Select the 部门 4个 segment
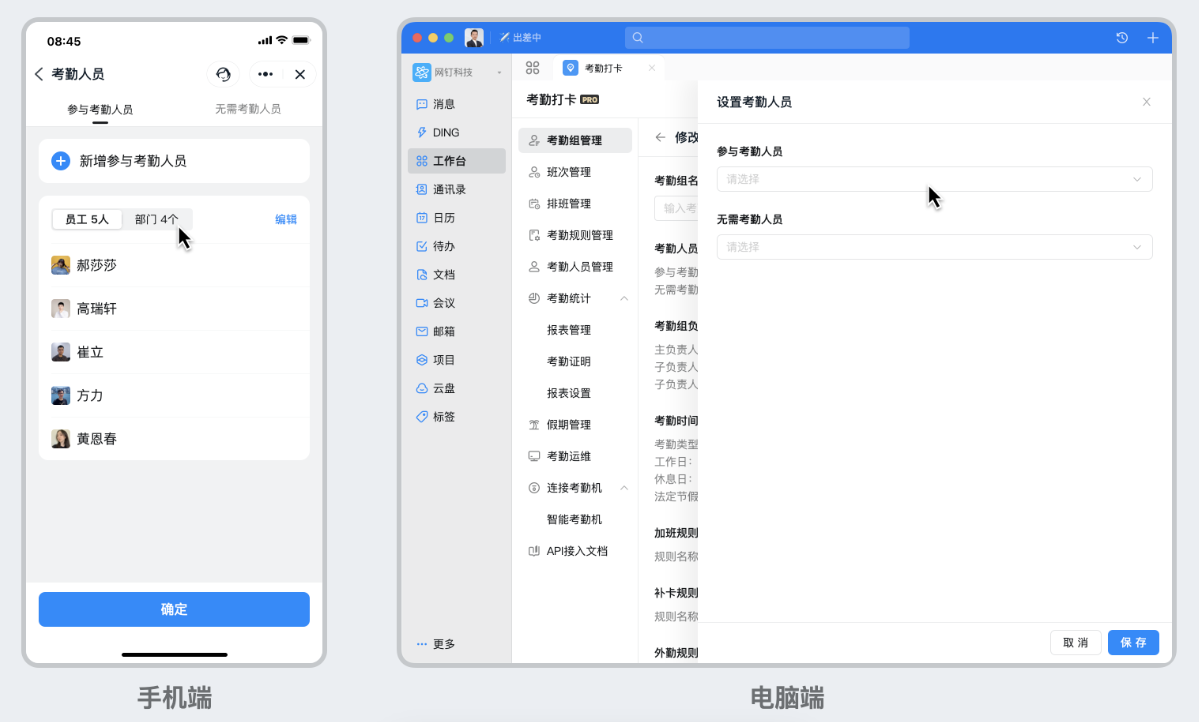Viewport: 1199px width, 722px height. (157, 220)
